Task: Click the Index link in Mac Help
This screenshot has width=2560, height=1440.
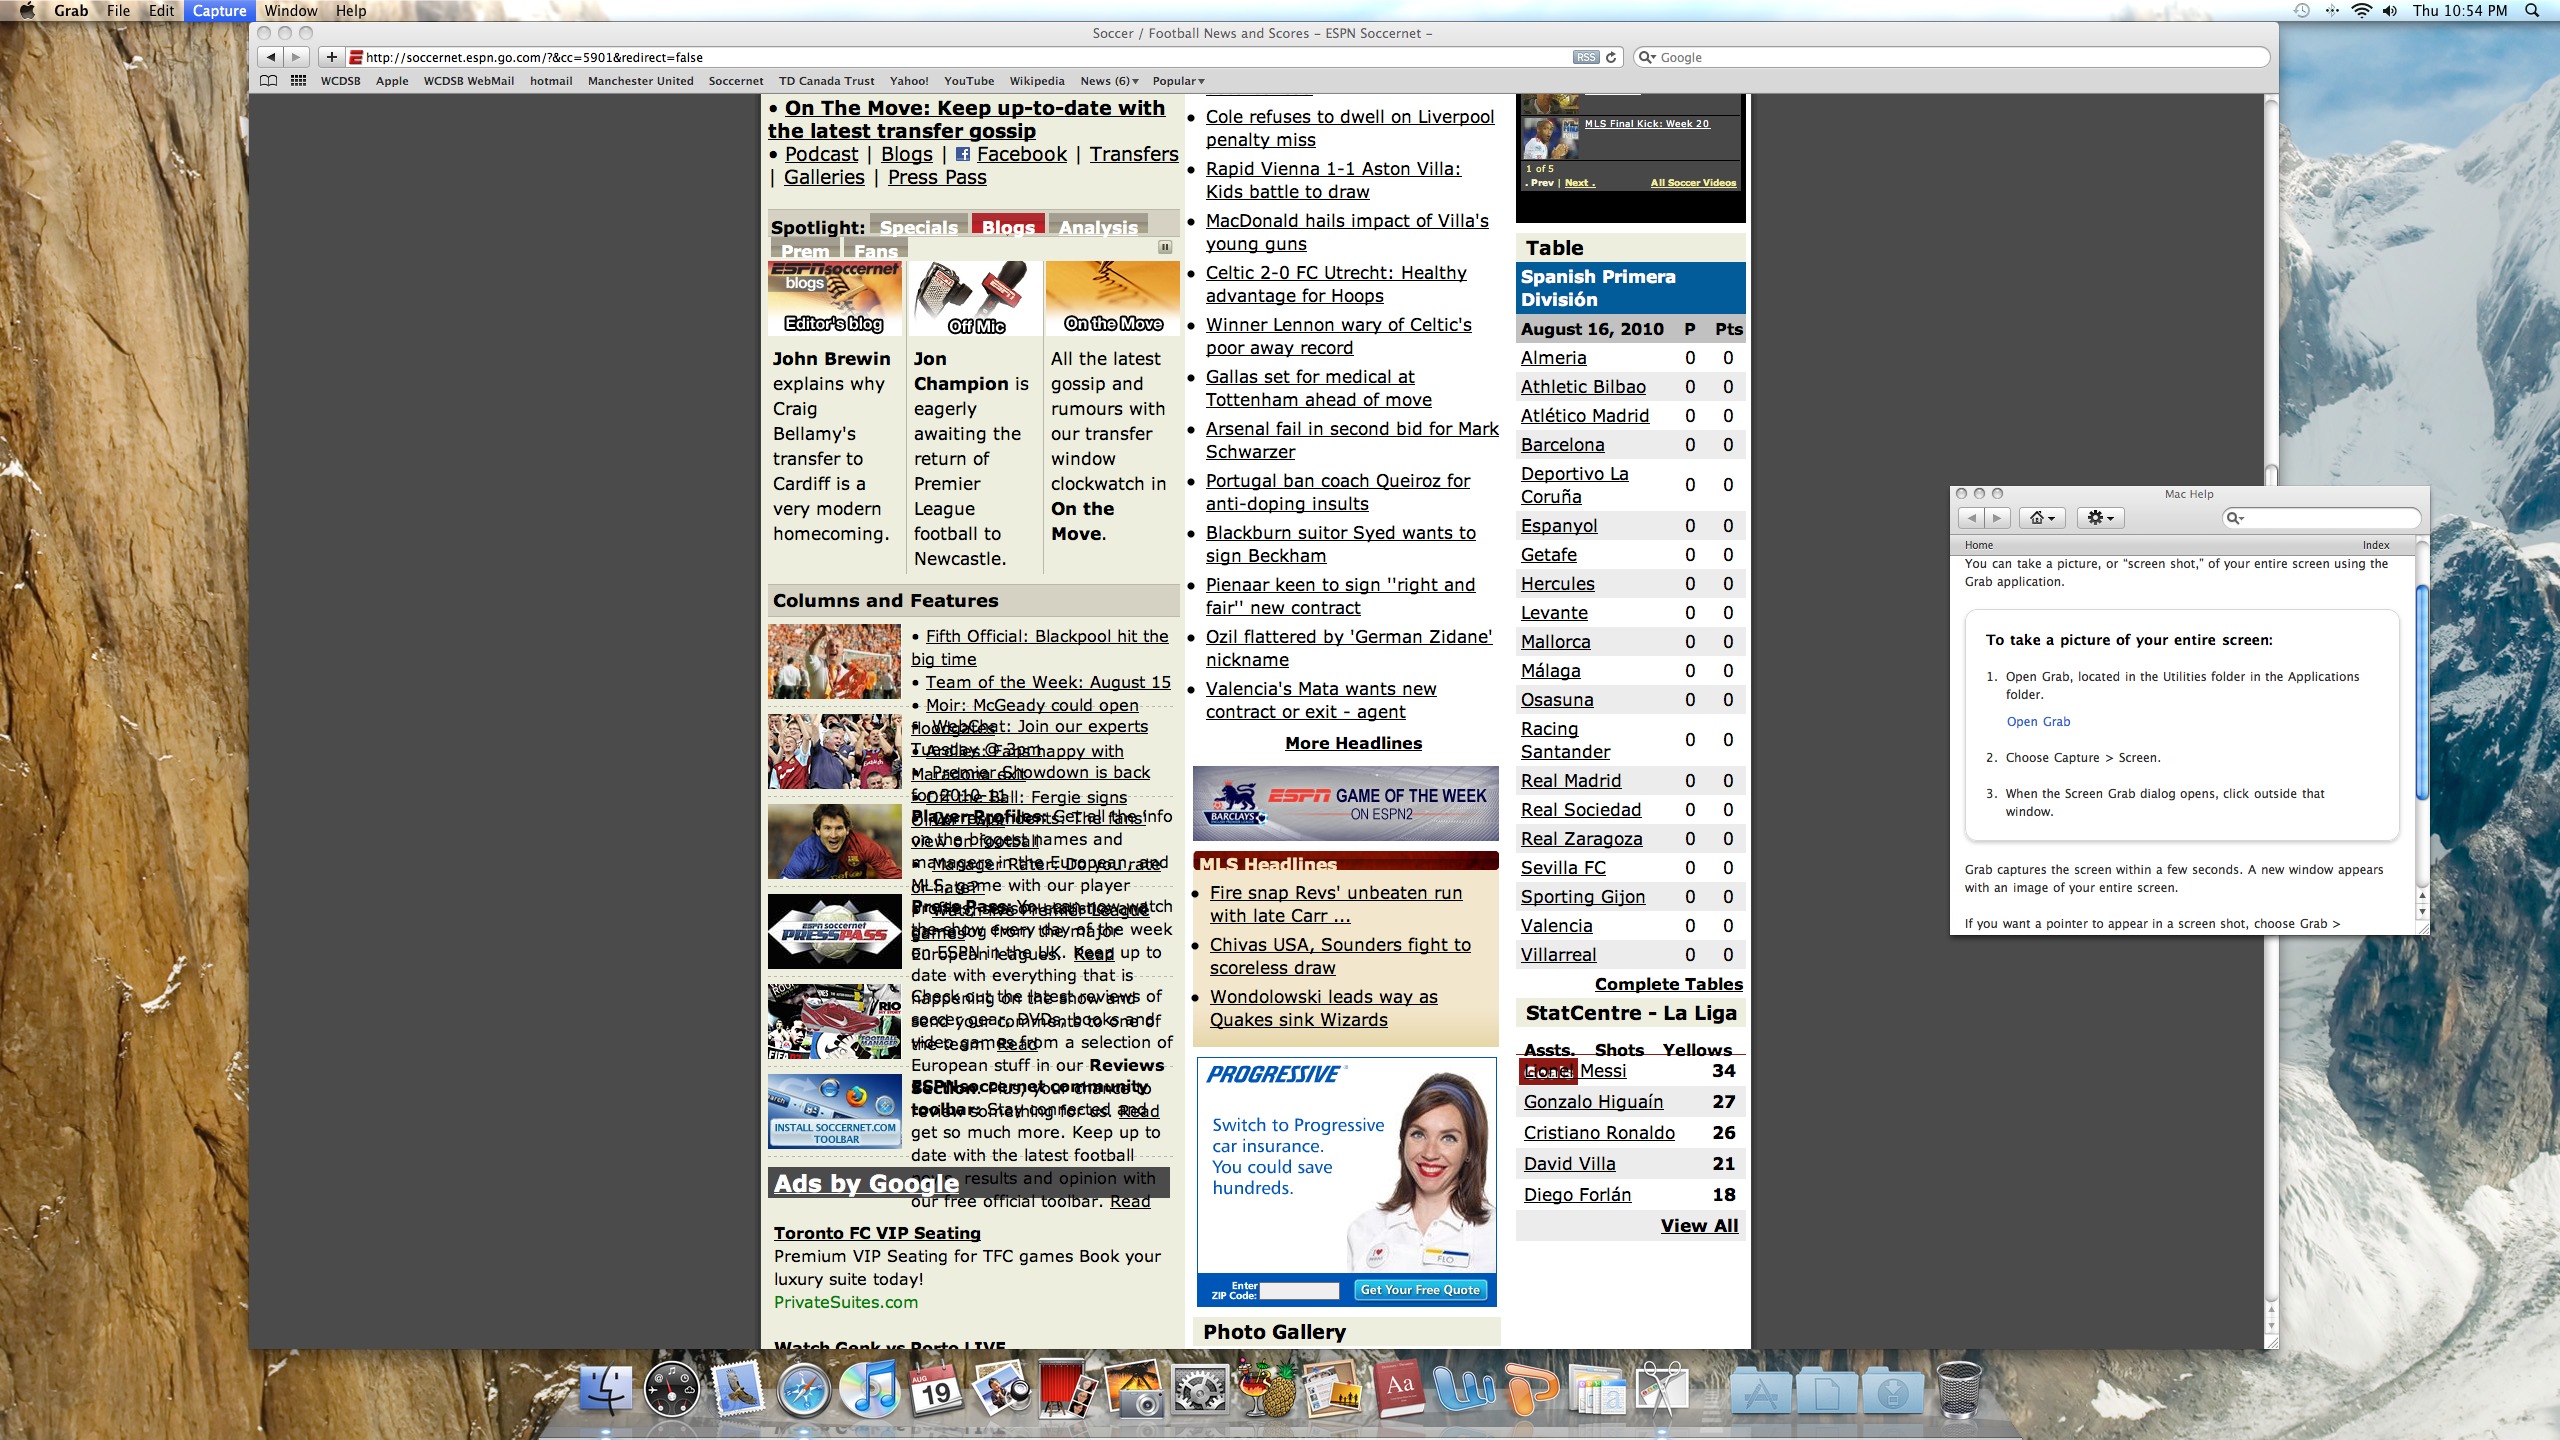Action: click(2376, 545)
